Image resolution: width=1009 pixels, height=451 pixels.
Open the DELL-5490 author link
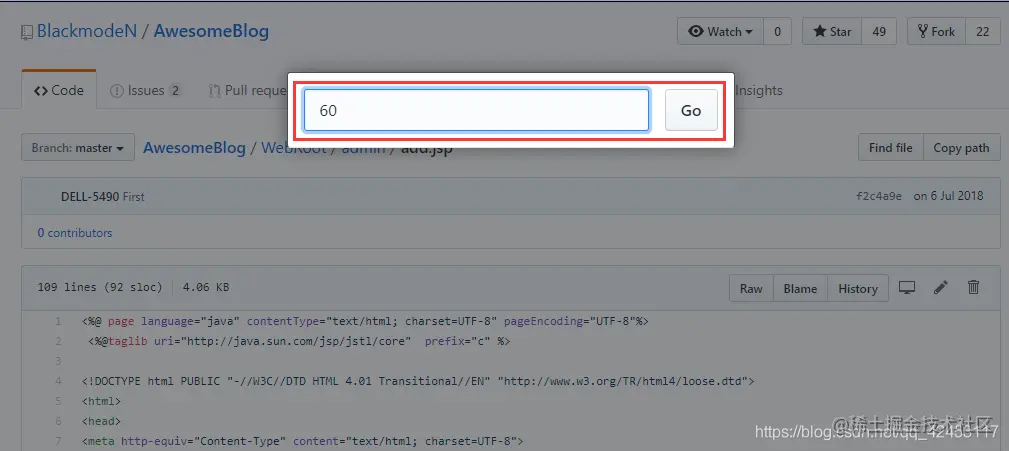coord(90,196)
